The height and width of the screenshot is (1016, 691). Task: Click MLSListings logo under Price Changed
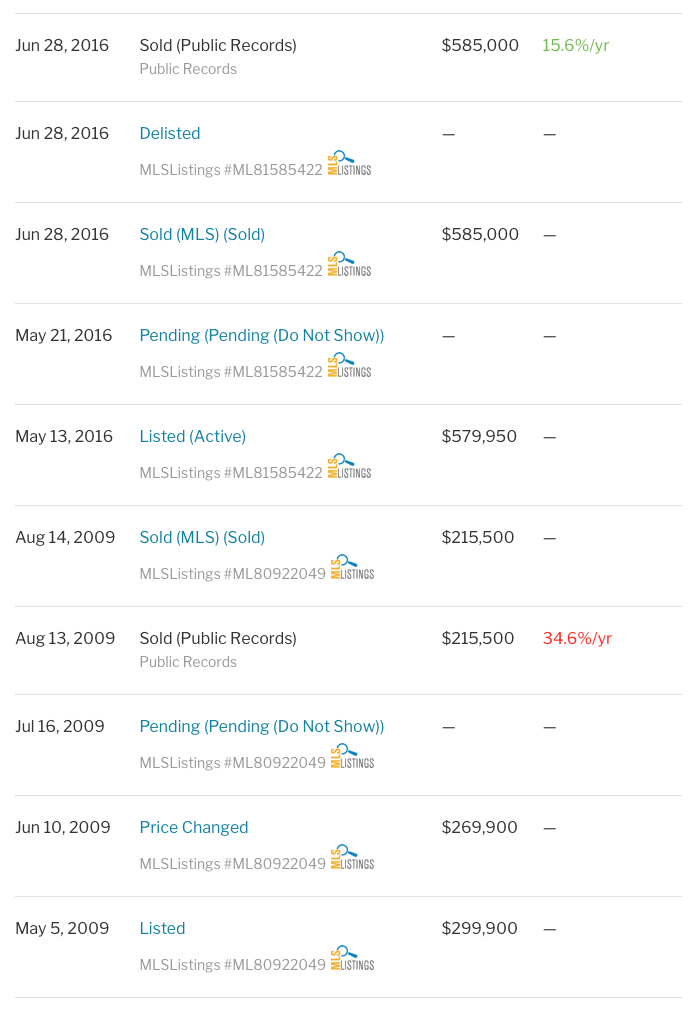pyautogui.click(x=353, y=858)
